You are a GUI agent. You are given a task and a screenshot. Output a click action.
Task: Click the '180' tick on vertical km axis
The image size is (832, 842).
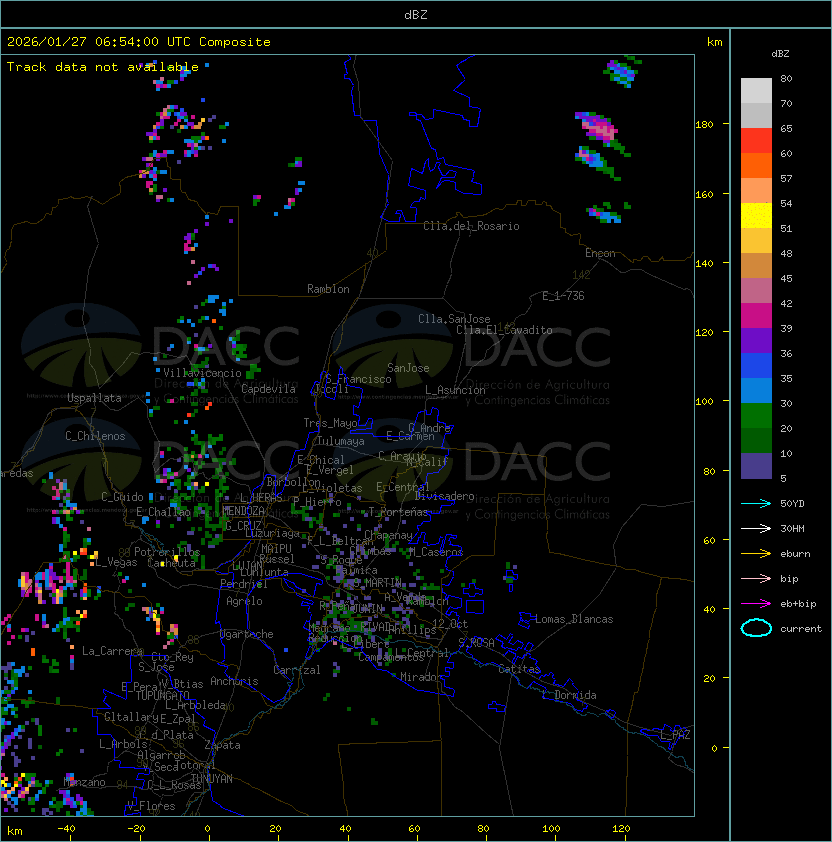click(x=704, y=125)
